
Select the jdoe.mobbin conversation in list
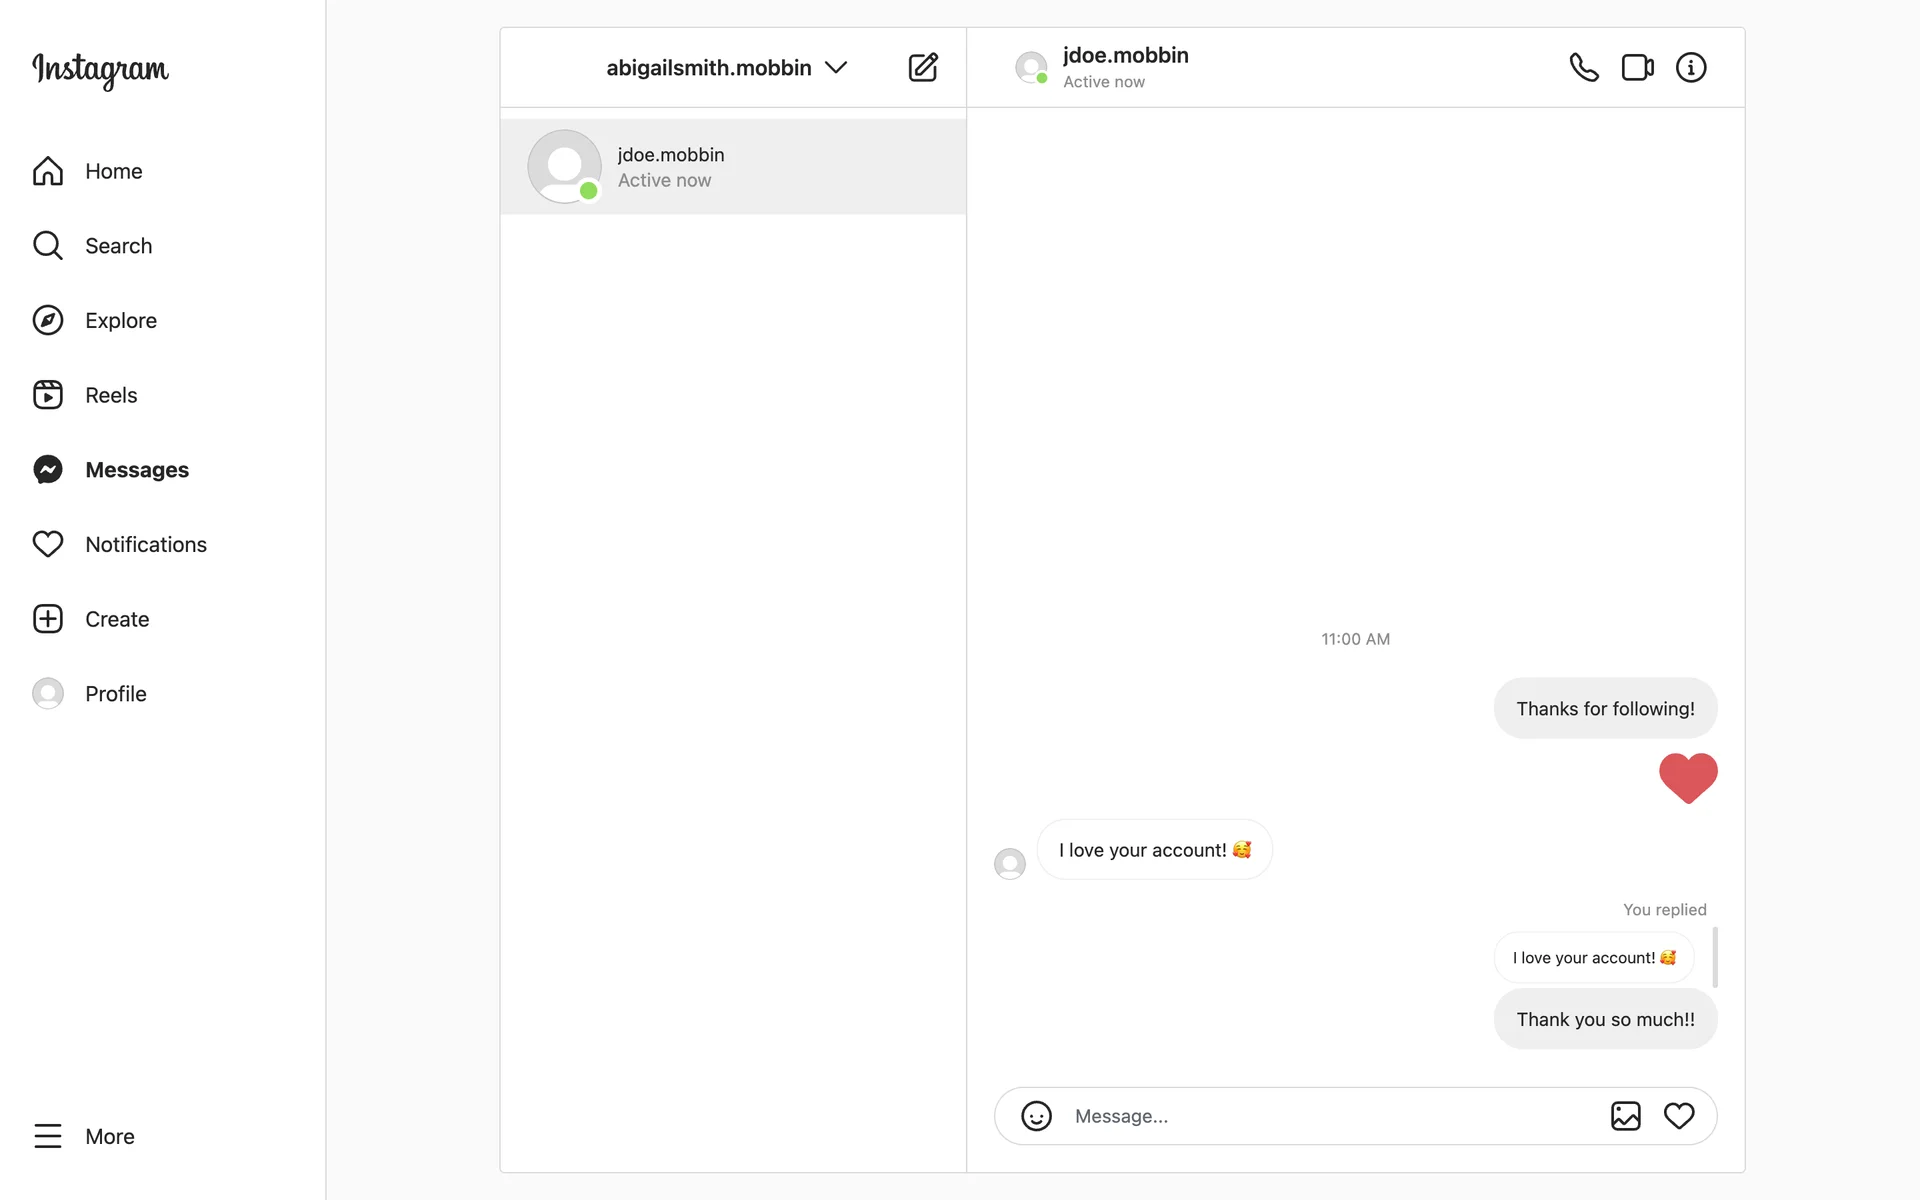(733, 167)
